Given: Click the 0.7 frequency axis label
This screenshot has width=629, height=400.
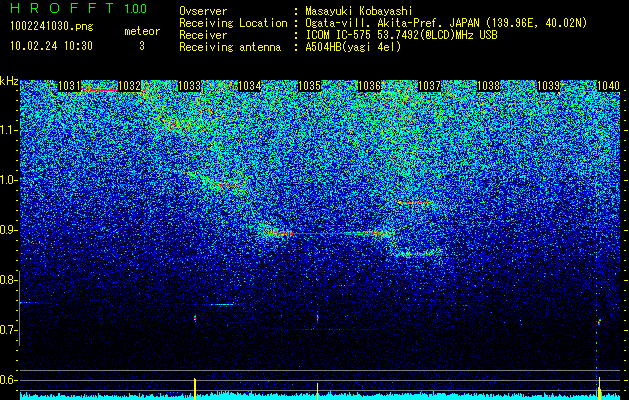Looking at the screenshot, I should pos(8,330).
